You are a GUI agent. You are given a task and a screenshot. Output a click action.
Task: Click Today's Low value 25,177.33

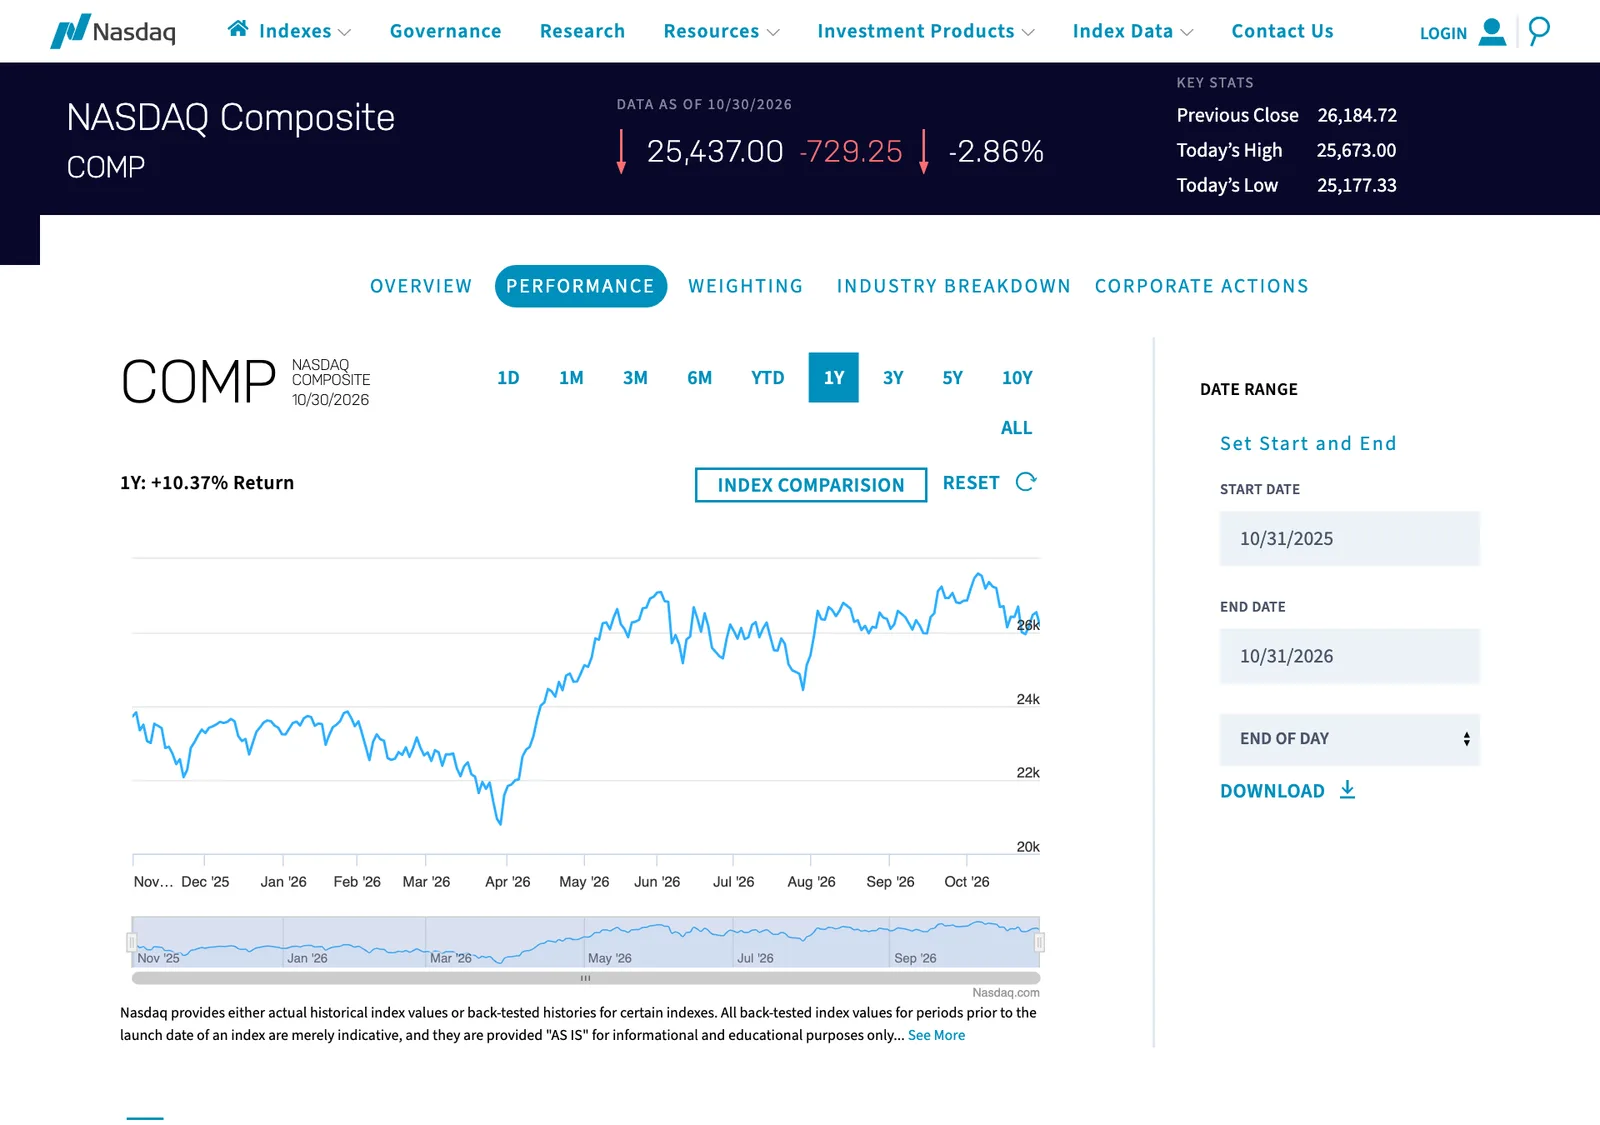pos(1357,185)
